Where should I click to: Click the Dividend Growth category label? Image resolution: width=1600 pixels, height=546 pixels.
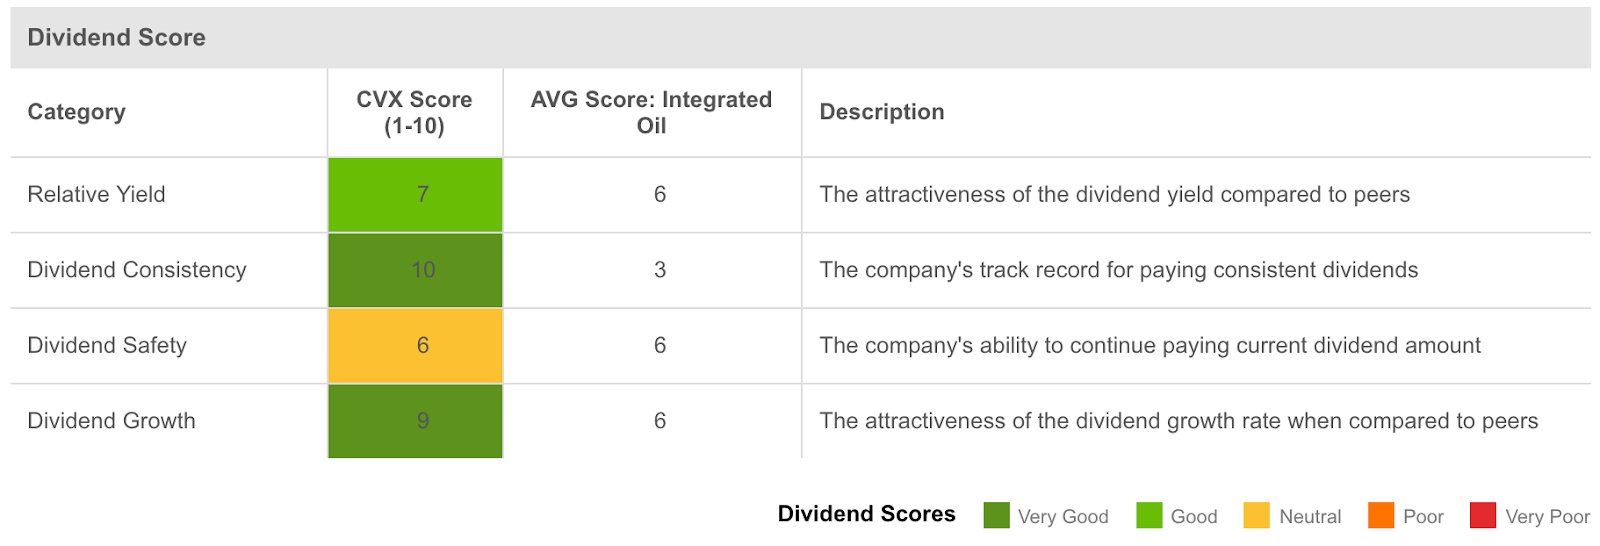(x=112, y=421)
